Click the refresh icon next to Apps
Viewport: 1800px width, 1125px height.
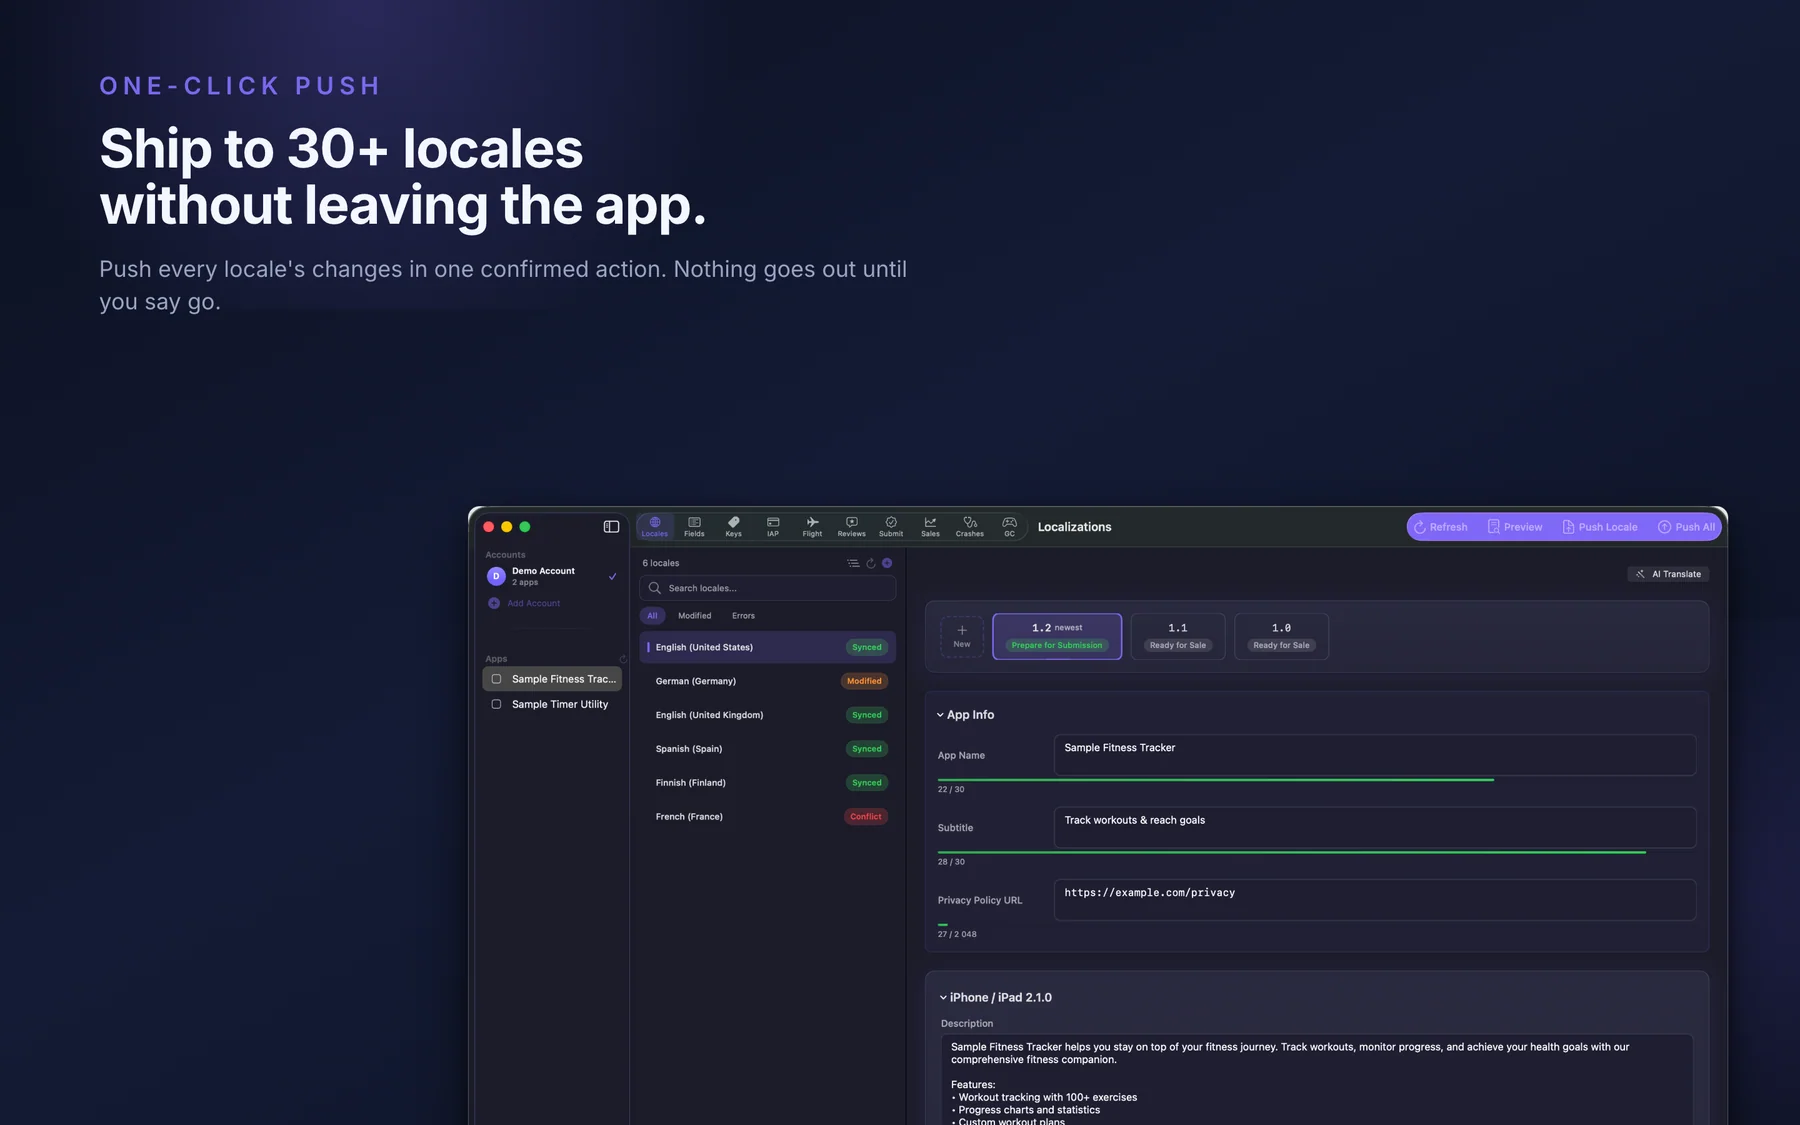pos(623,659)
